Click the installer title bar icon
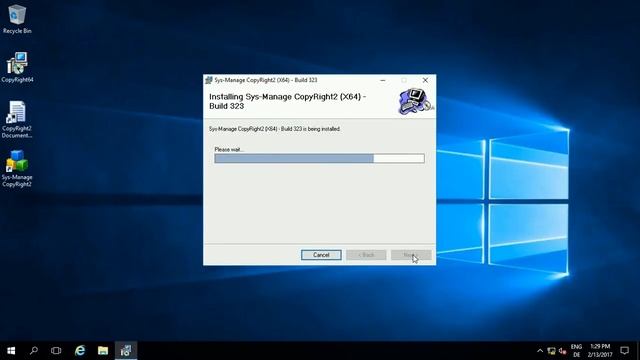Image resolution: width=640 pixels, height=360 pixels. tap(209, 80)
